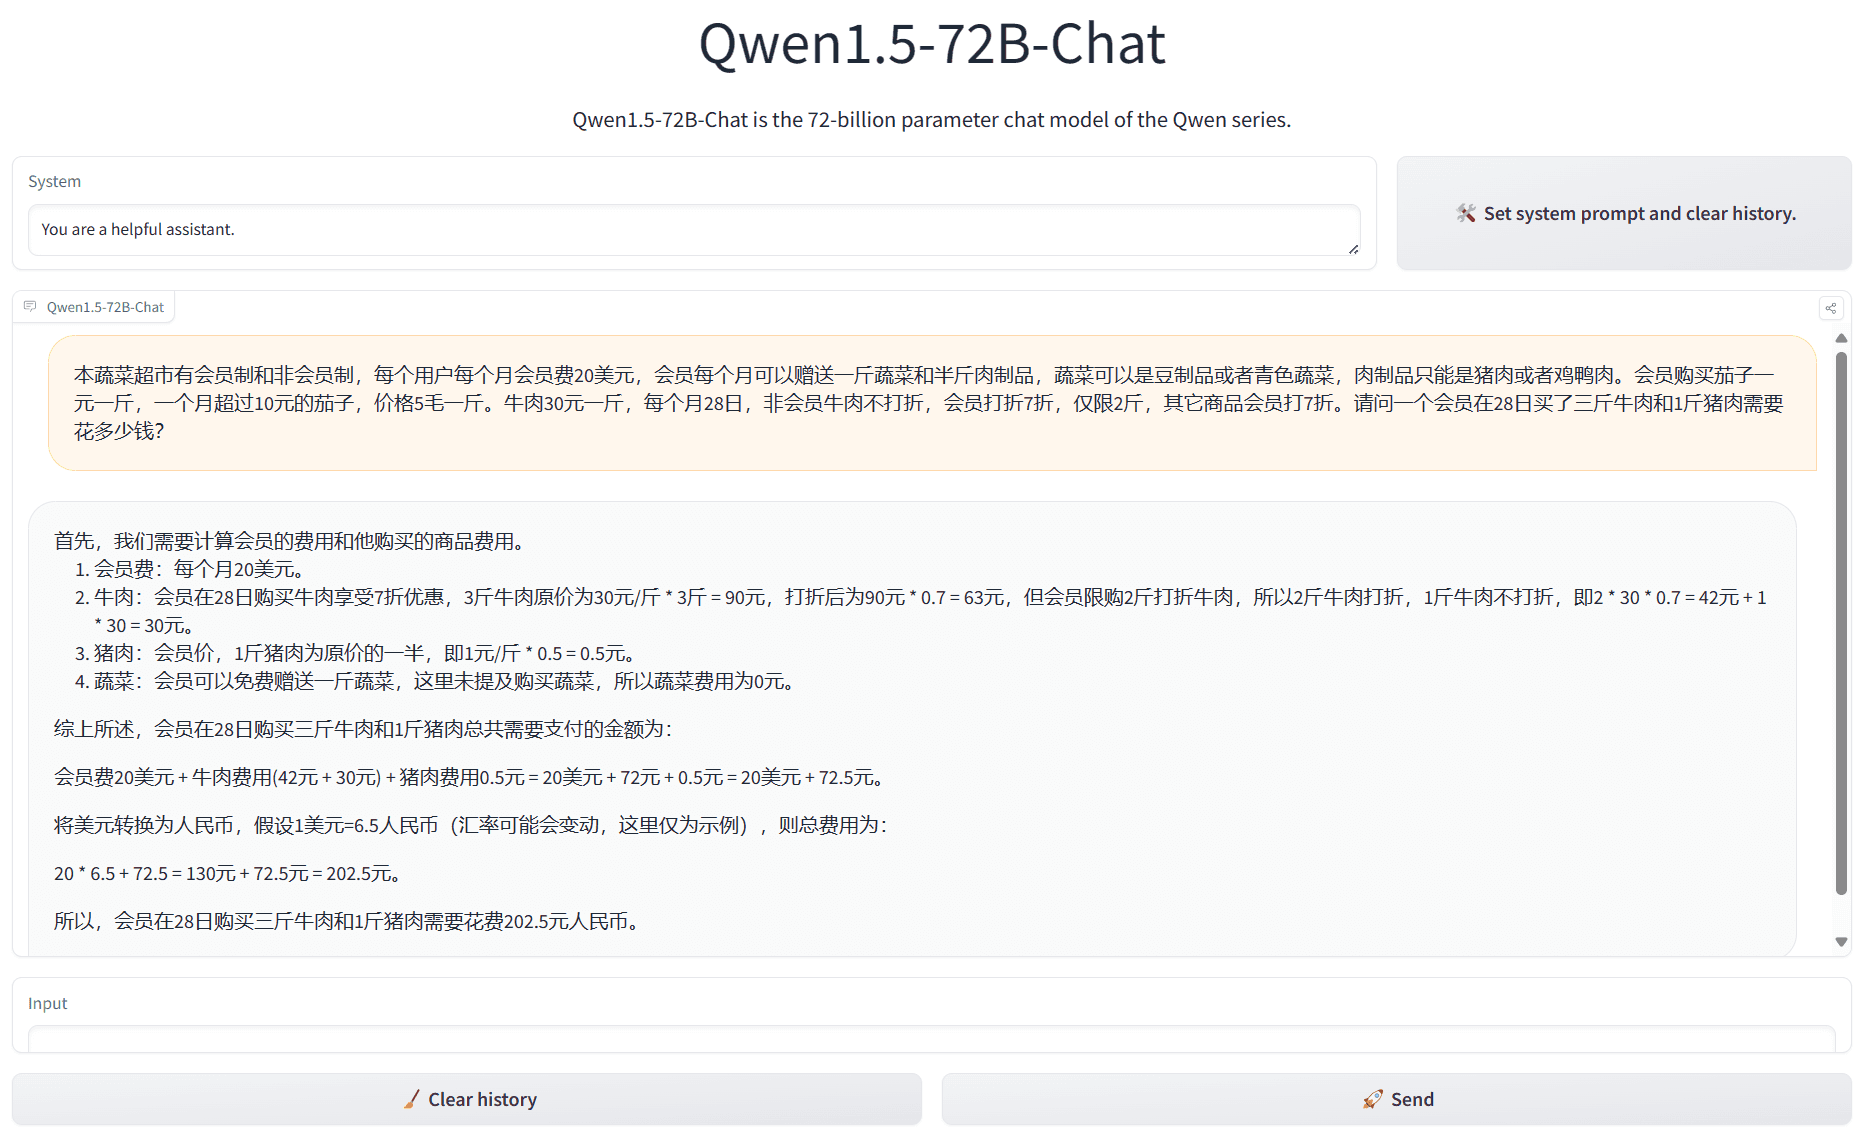
Task: Click the pencil icon inside the Clear history button
Action: [x=411, y=1098]
